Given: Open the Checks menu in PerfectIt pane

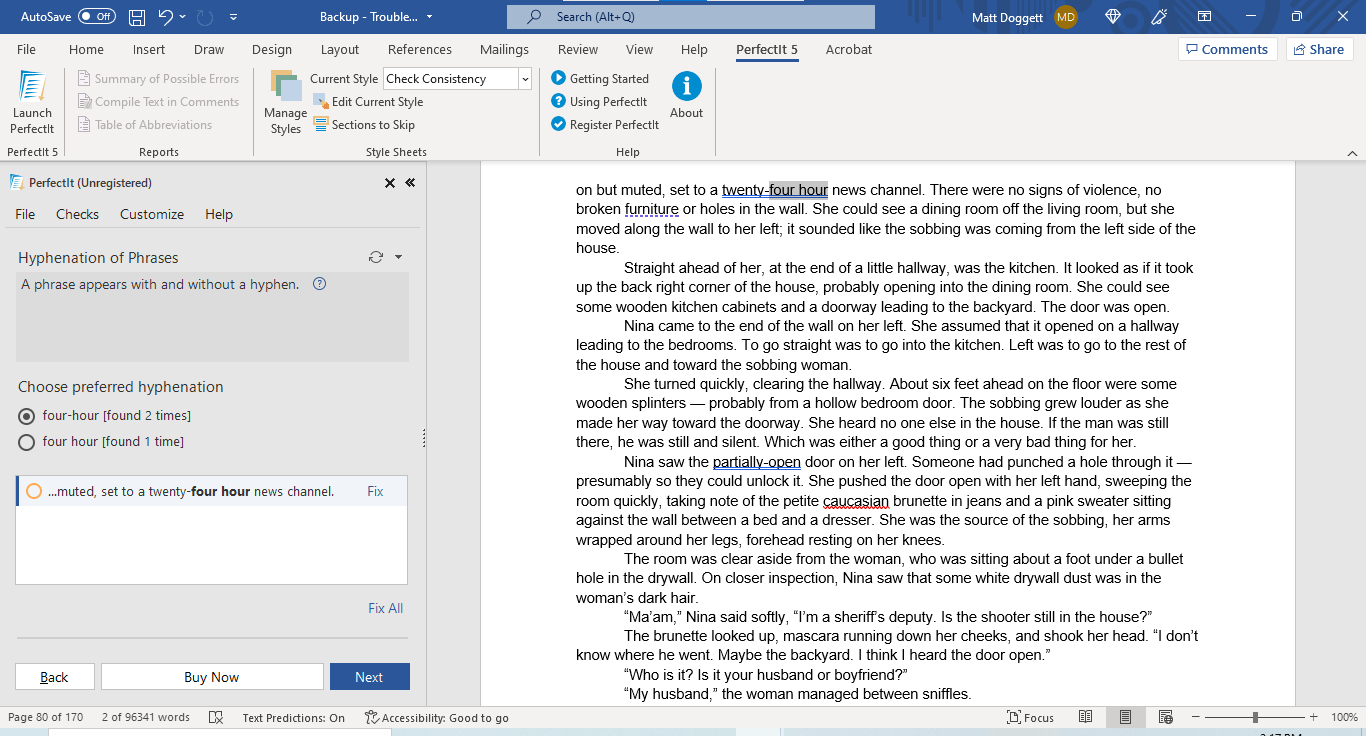Looking at the screenshot, I should (77, 214).
